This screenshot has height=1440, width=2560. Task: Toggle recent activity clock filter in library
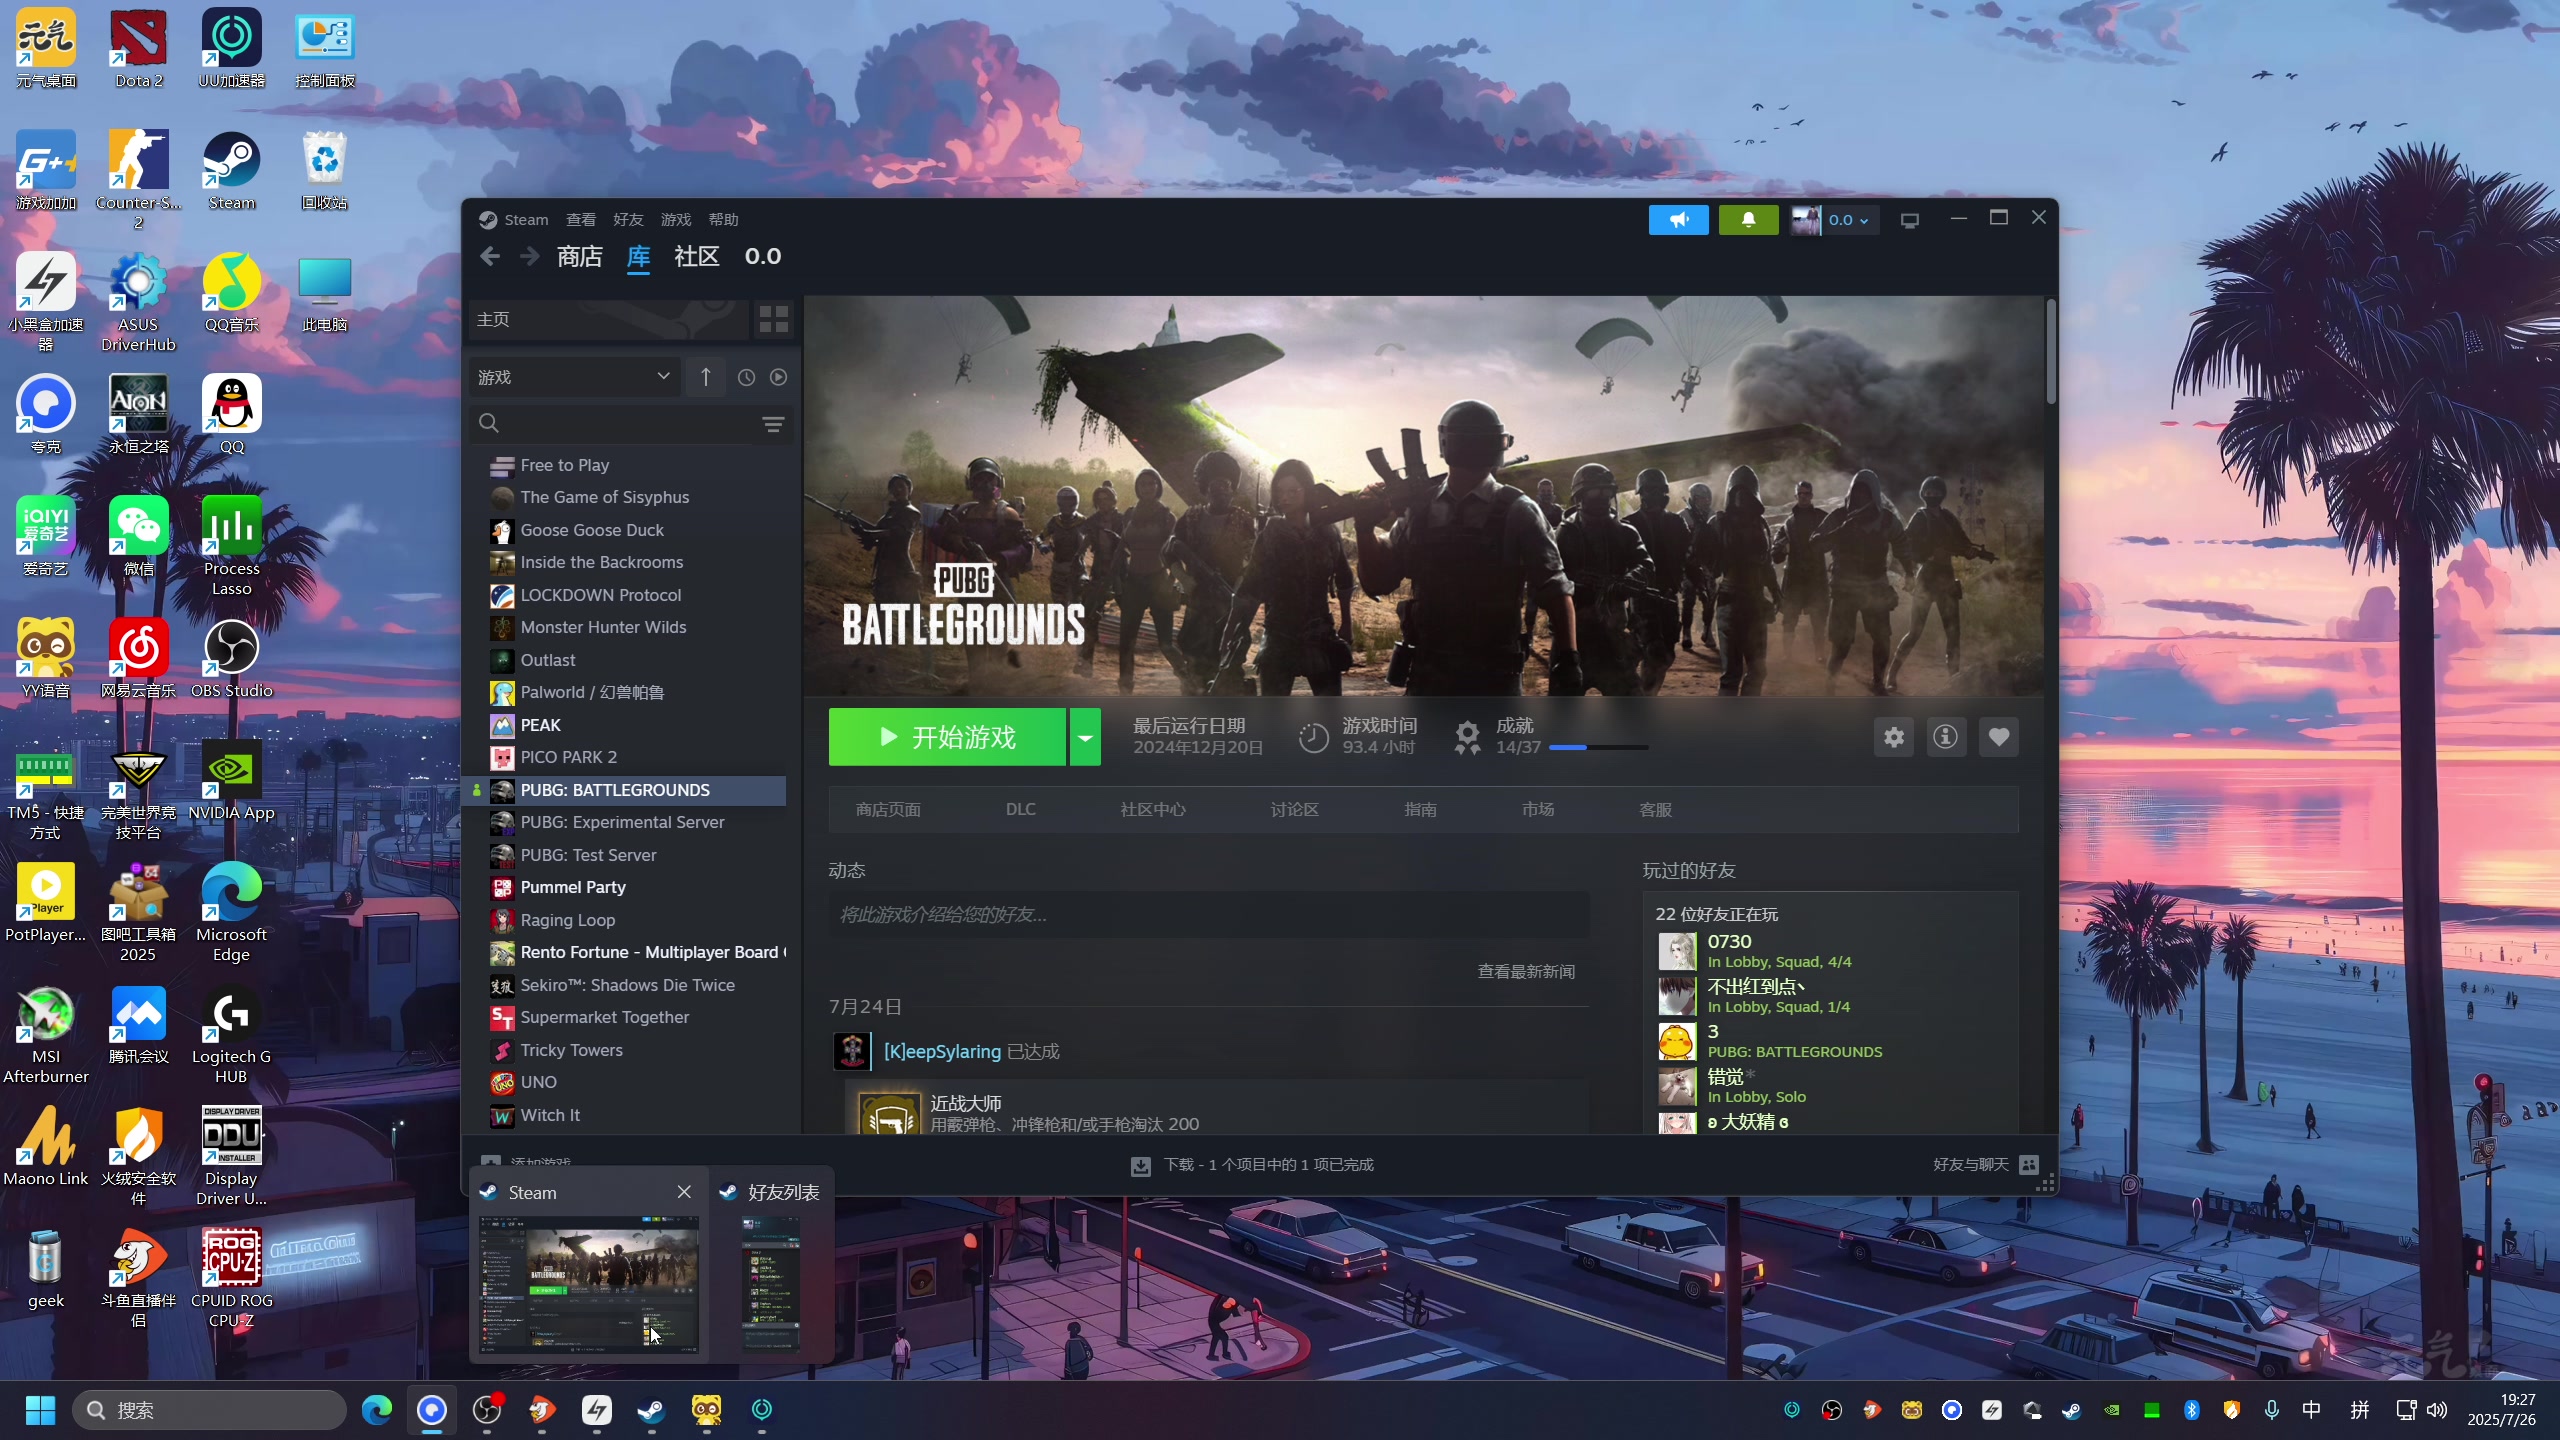click(746, 377)
